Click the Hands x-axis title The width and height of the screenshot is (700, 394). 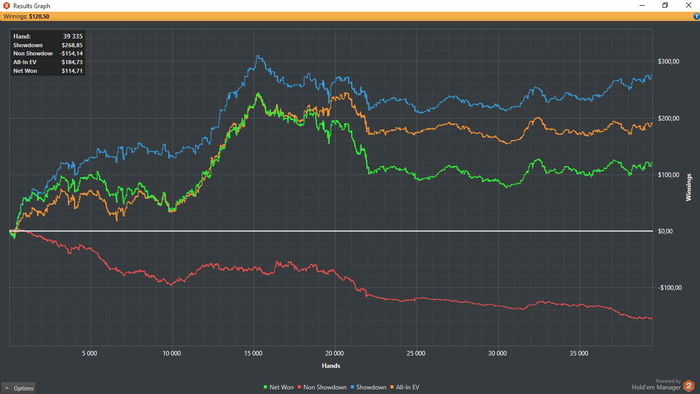331,366
